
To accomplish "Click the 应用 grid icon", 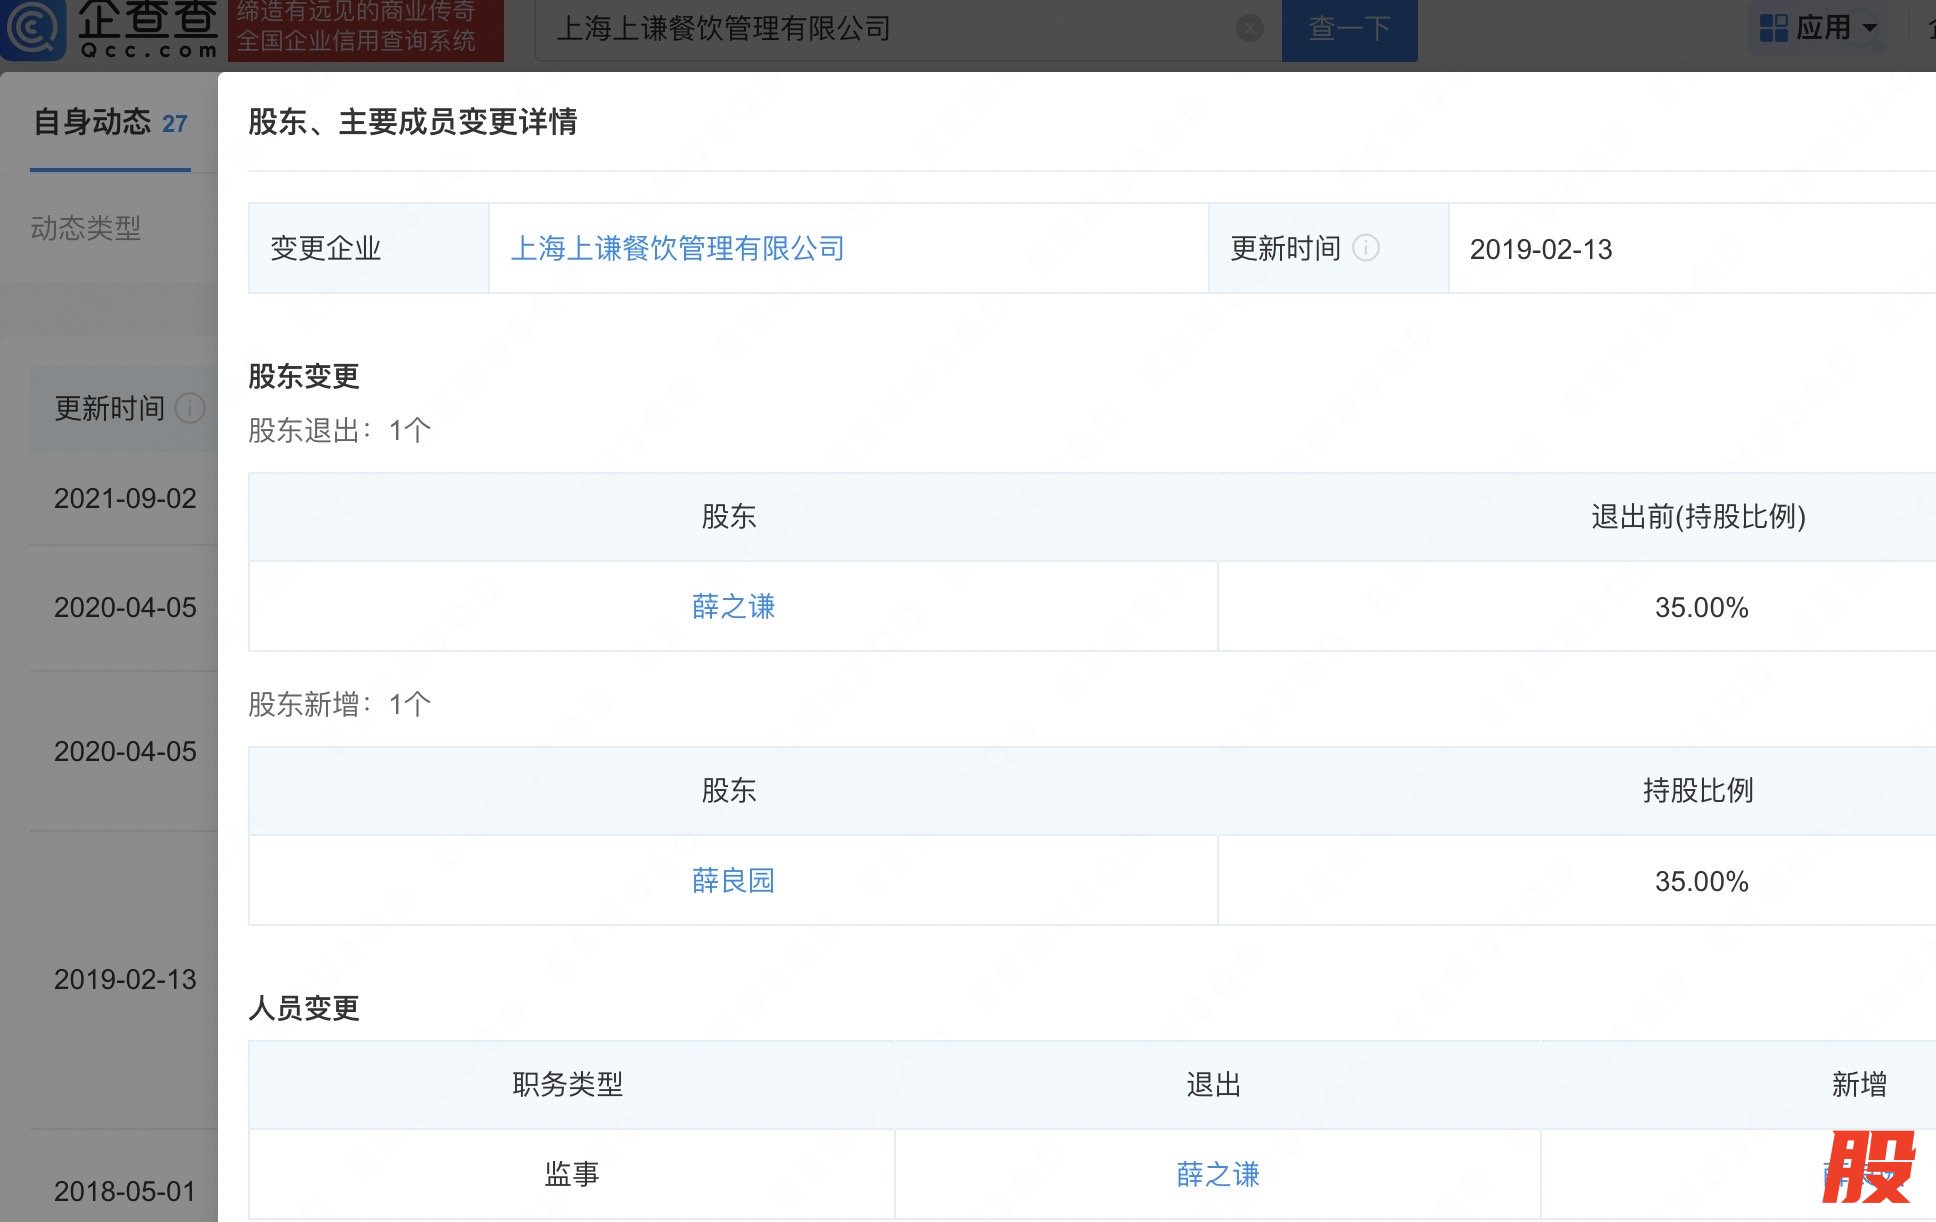I will pos(1773,28).
